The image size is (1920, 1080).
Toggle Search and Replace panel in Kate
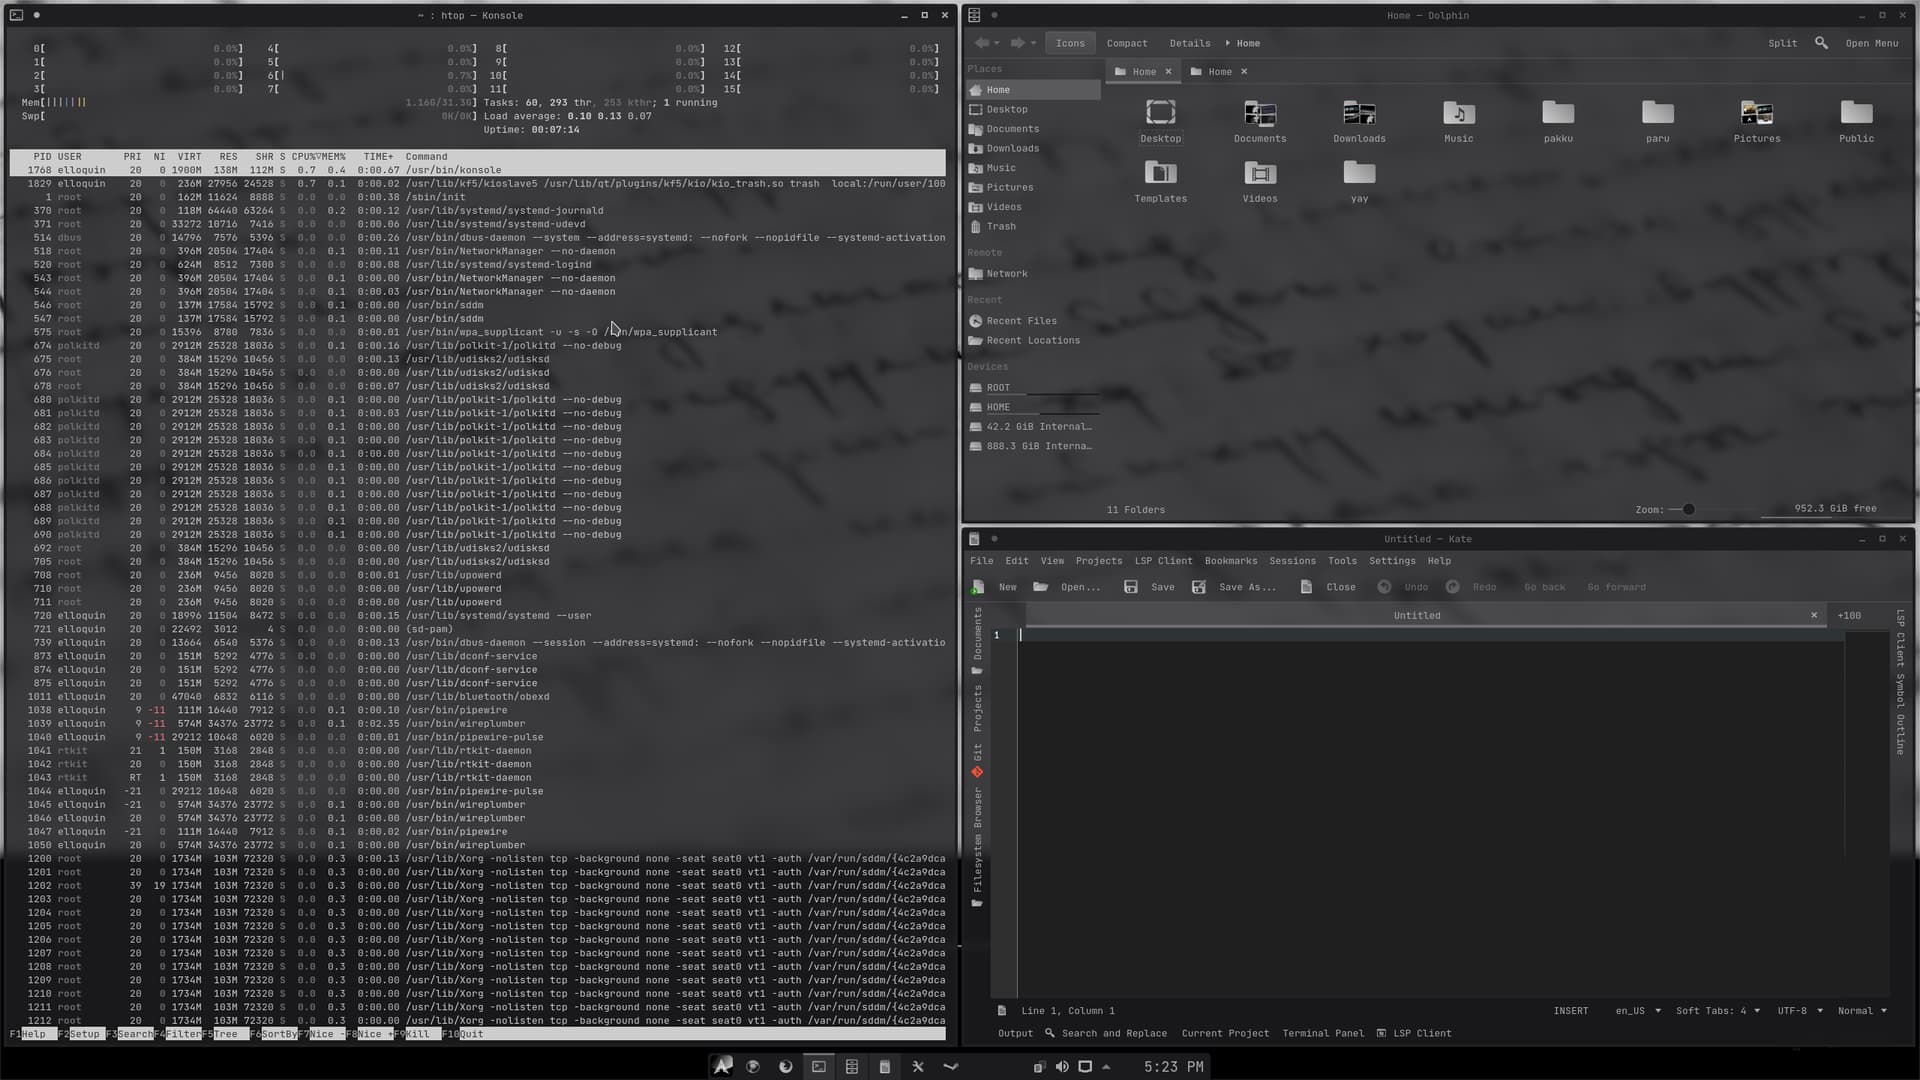tap(1106, 1033)
